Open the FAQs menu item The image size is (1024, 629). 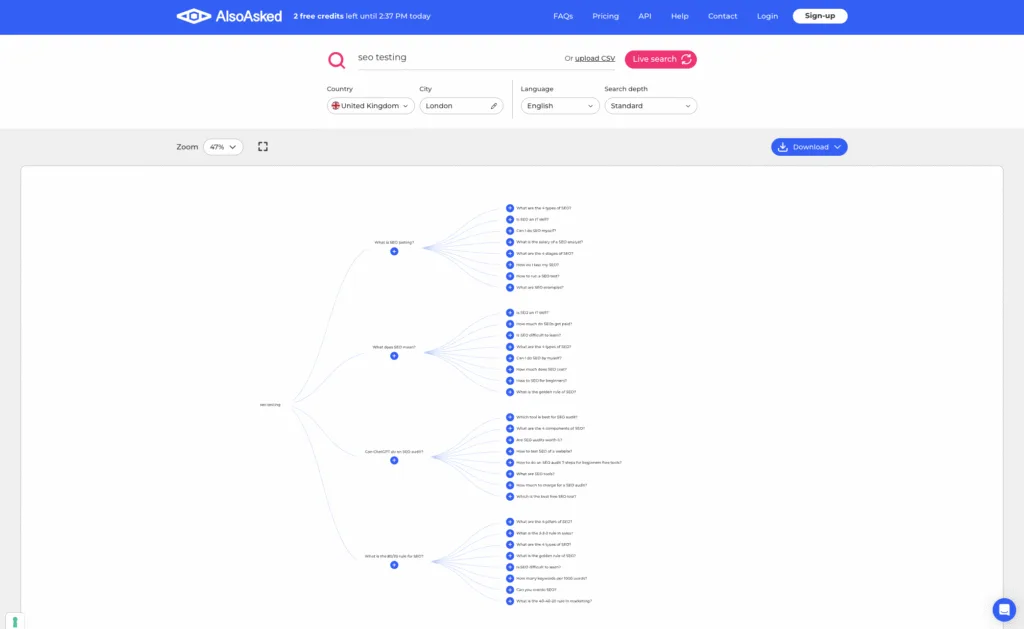tap(563, 15)
